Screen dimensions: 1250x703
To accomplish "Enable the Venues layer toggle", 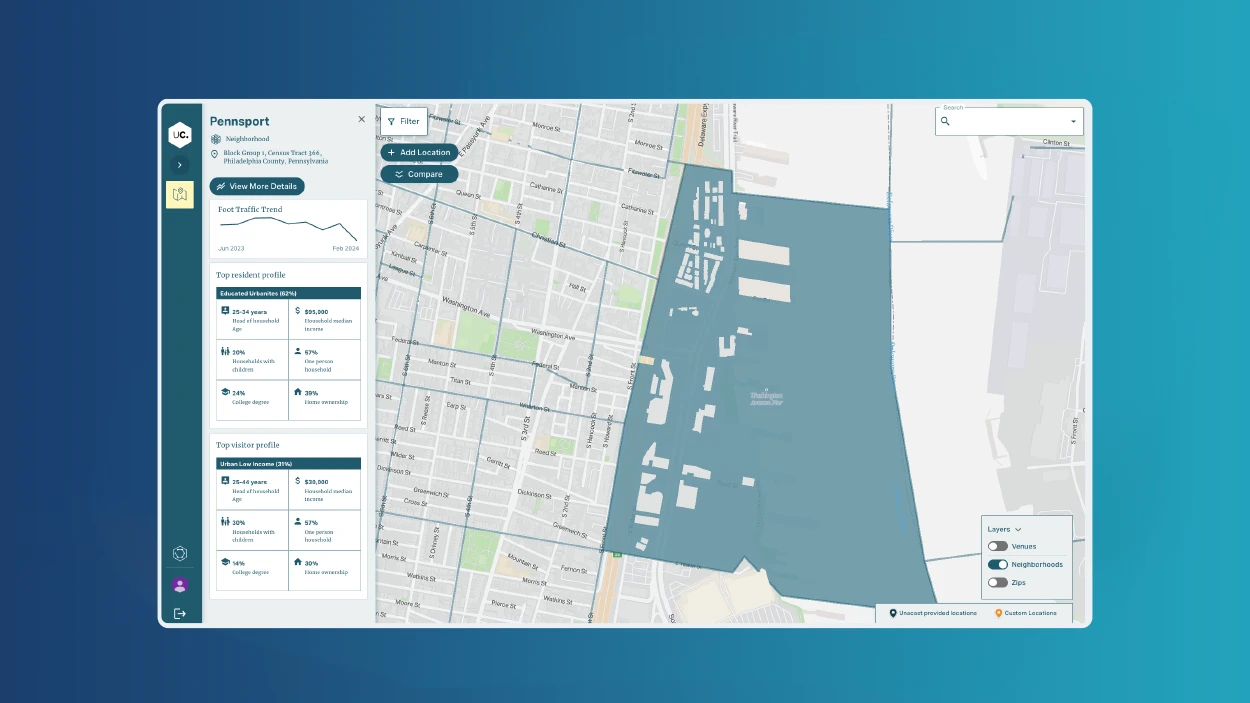I will [998, 546].
